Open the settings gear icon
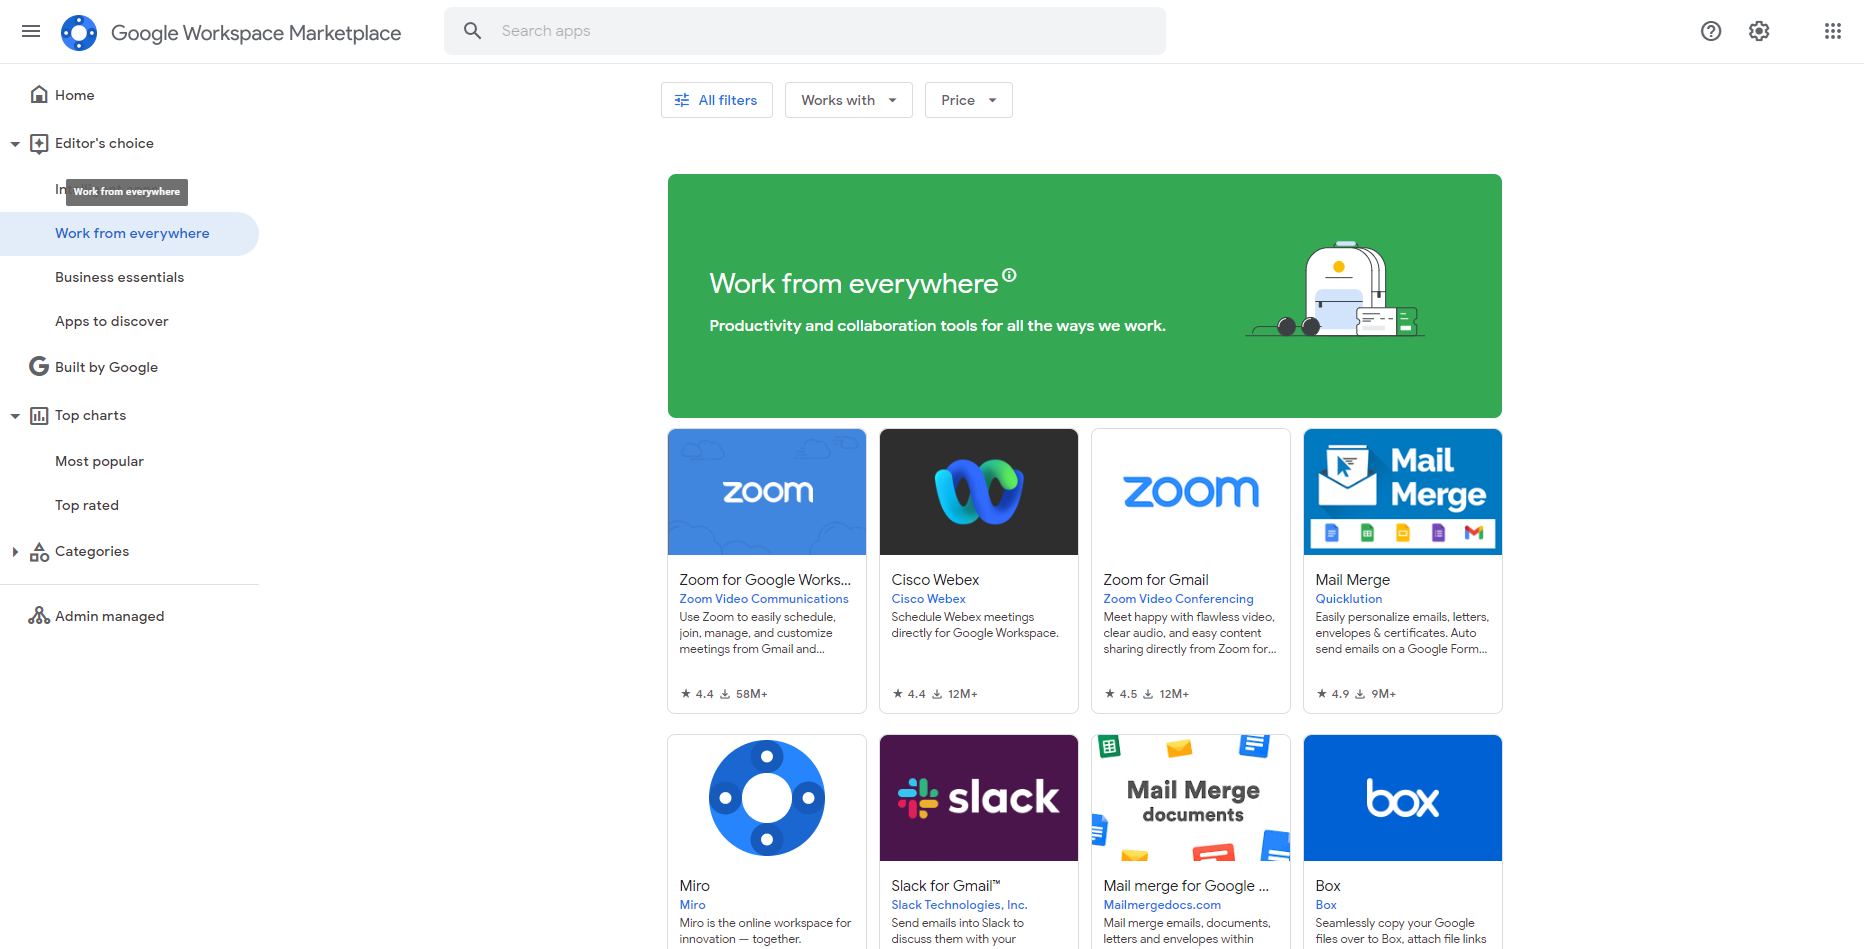1864x949 pixels. click(1759, 31)
